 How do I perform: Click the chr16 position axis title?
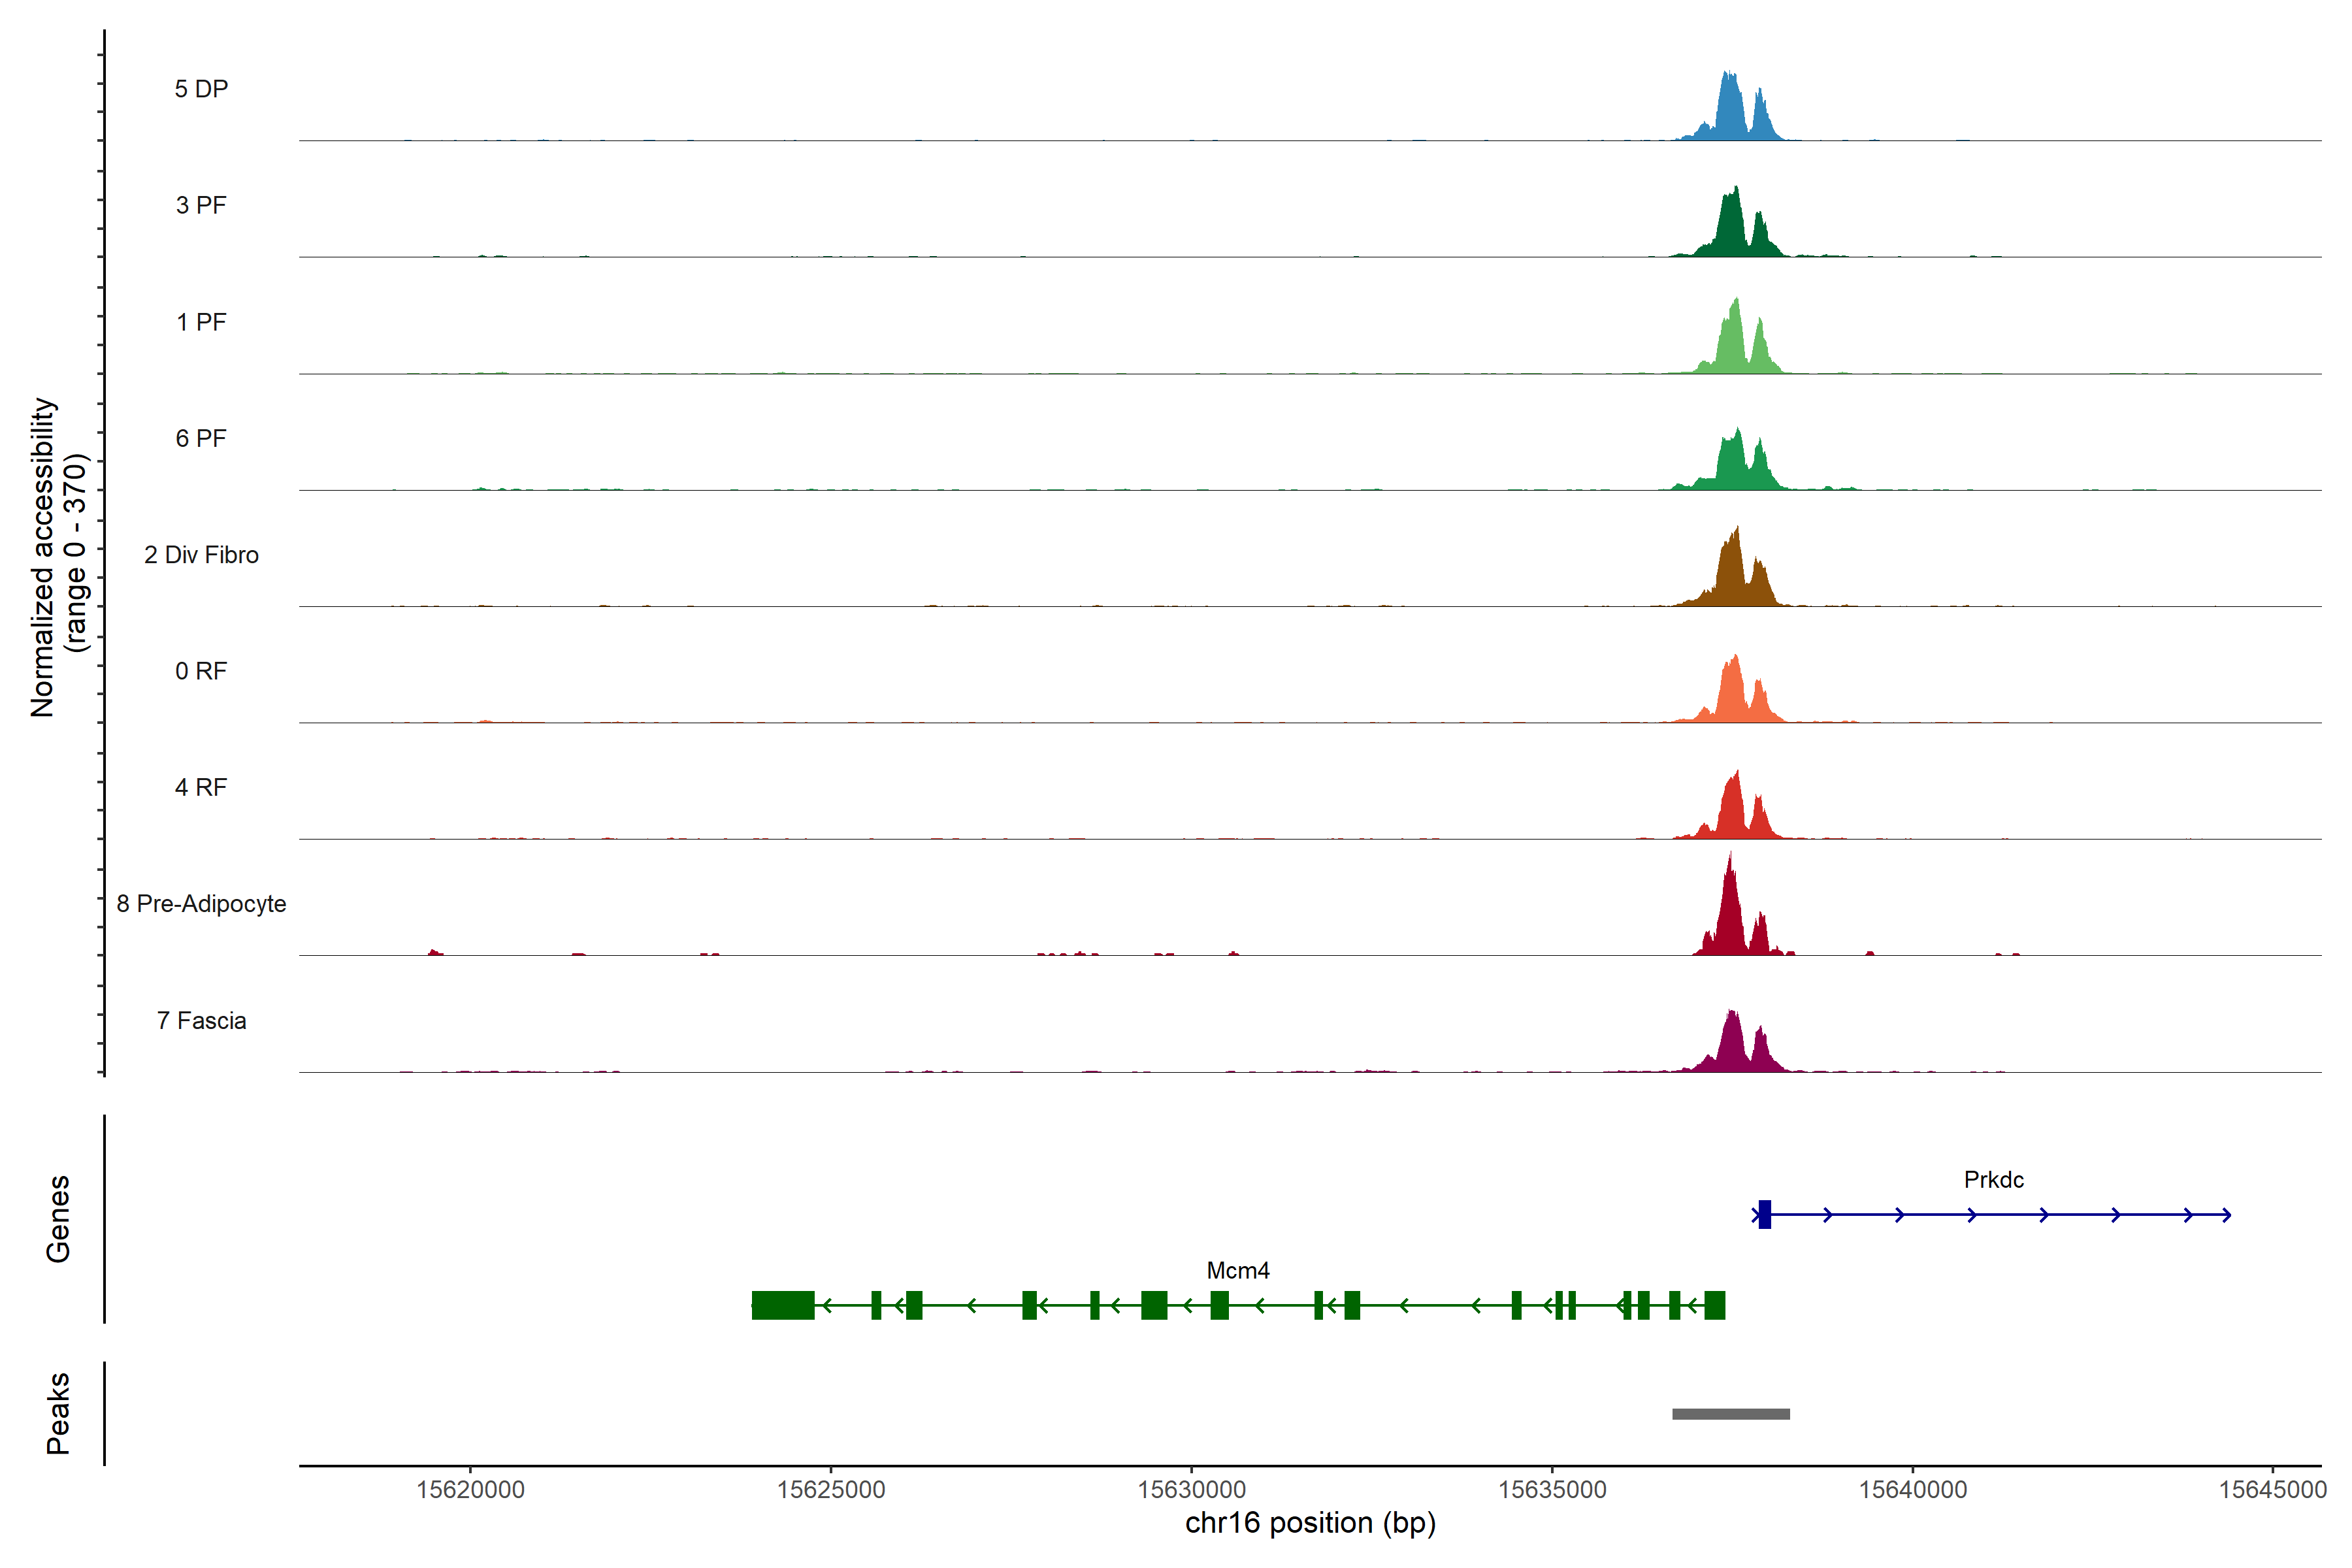[1310, 1523]
